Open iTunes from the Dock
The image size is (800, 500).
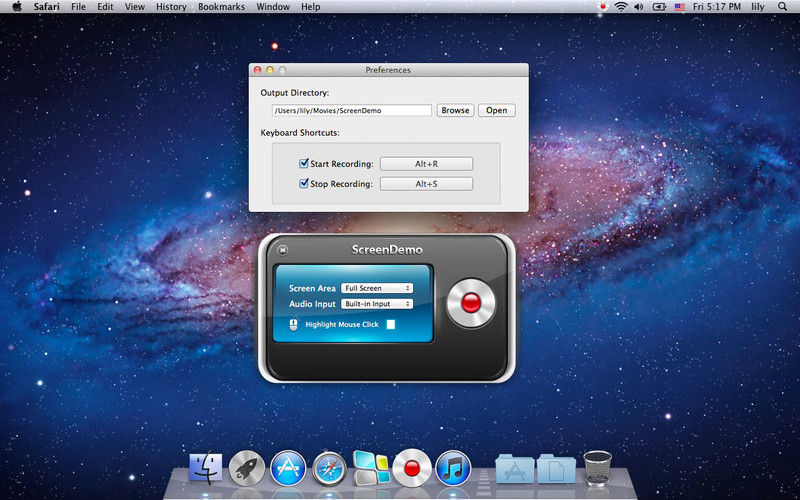click(x=453, y=468)
